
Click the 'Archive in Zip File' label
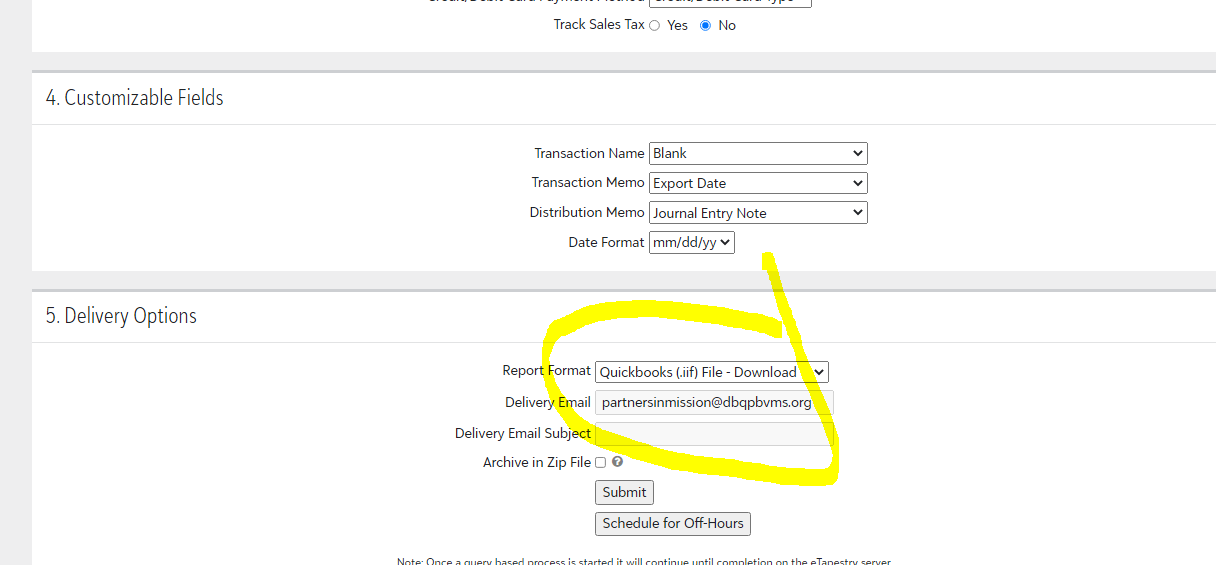[537, 462]
